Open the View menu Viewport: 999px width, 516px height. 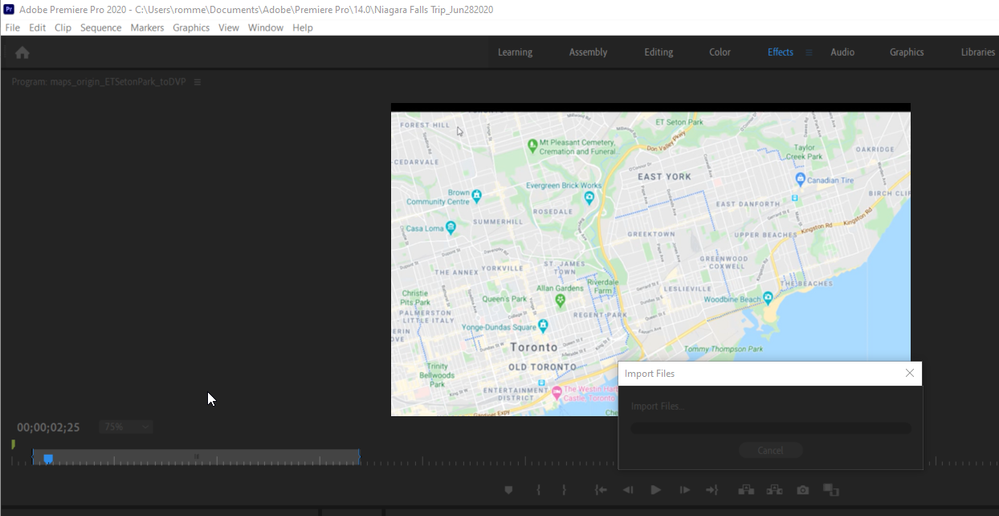pyautogui.click(x=228, y=27)
